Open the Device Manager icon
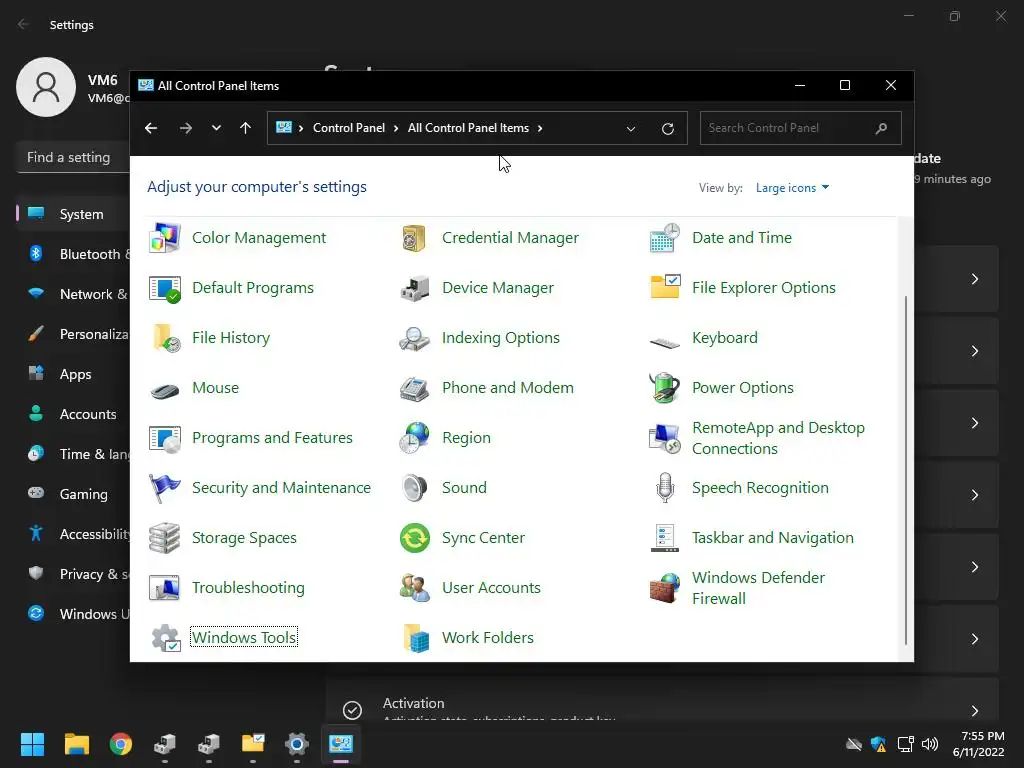This screenshot has height=768, width=1024. pyautogui.click(x=414, y=288)
